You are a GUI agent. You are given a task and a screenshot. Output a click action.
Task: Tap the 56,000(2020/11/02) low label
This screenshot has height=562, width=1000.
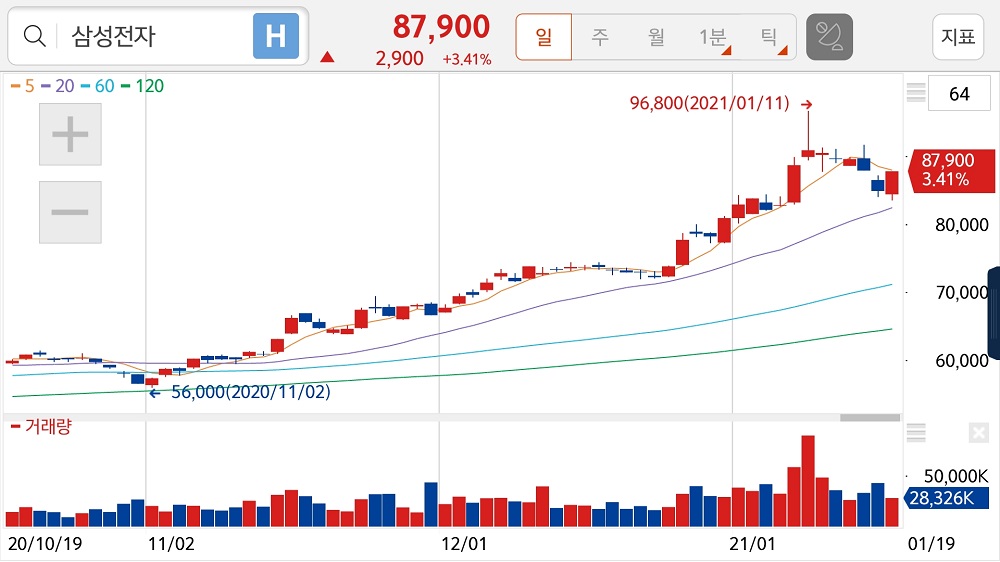click(x=251, y=392)
